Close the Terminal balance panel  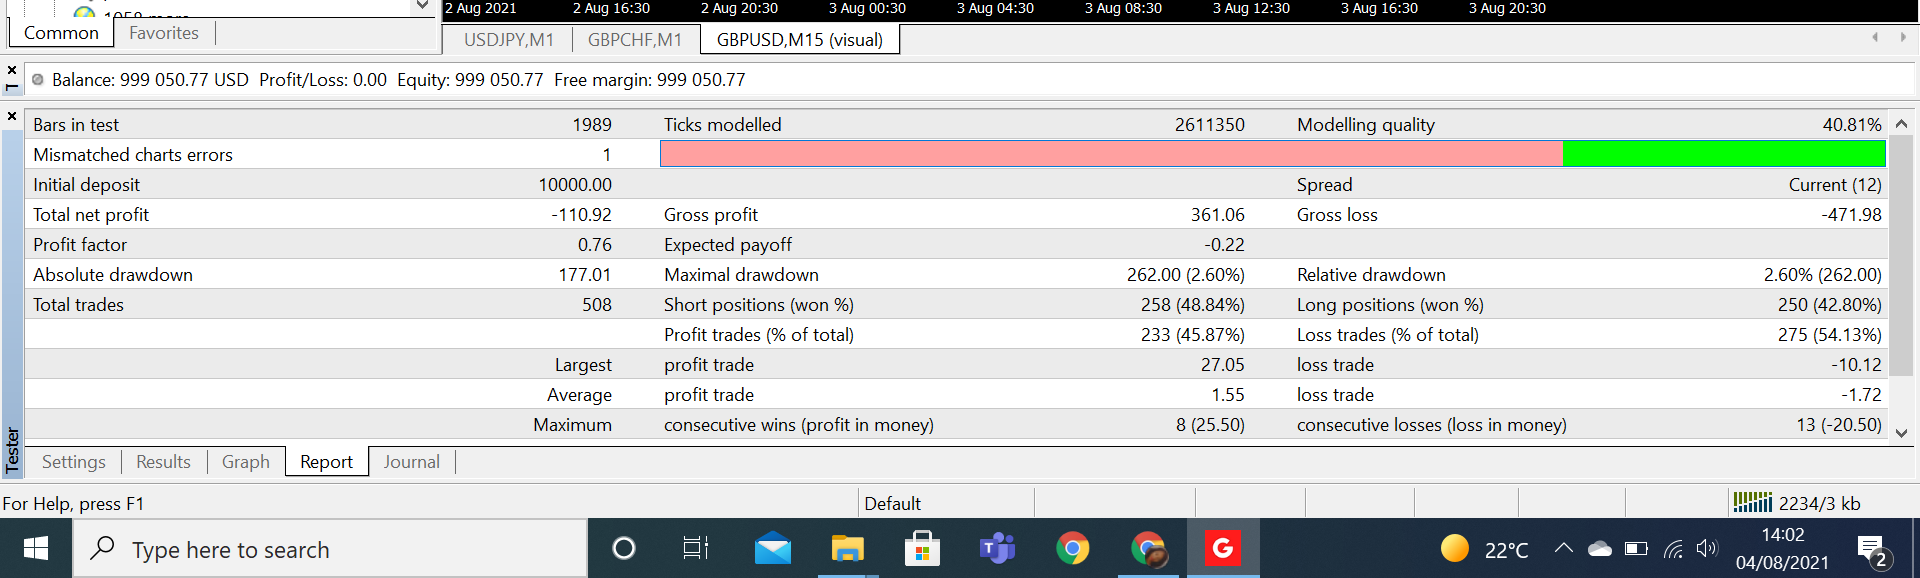click(x=12, y=70)
